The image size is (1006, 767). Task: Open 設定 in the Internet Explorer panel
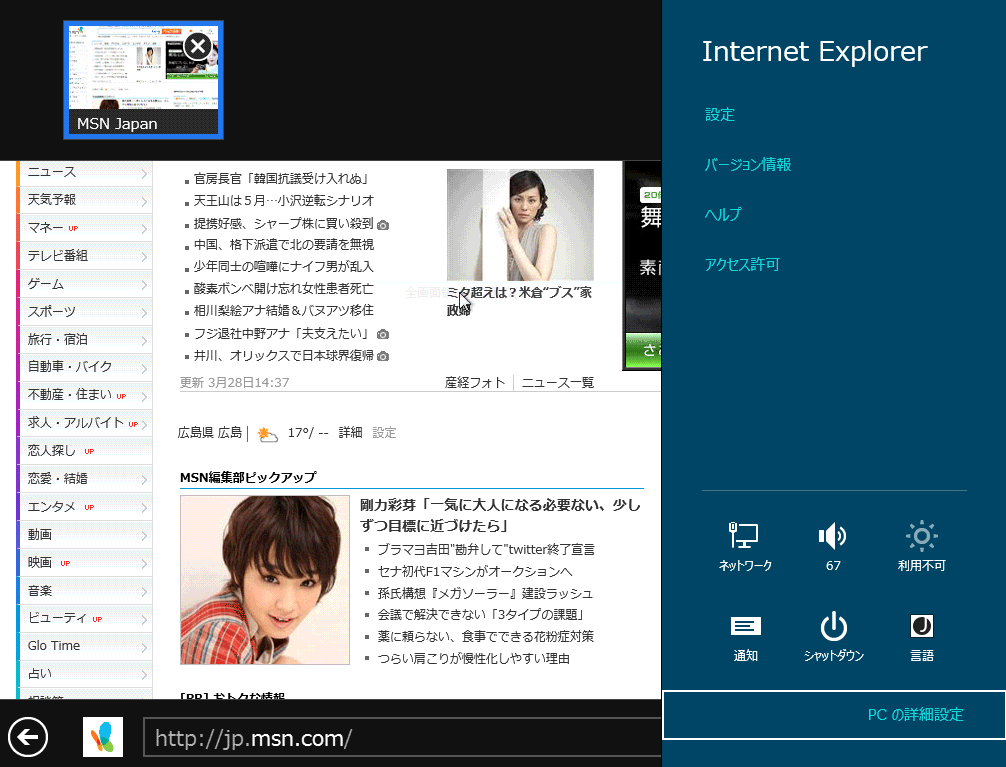click(x=720, y=115)
